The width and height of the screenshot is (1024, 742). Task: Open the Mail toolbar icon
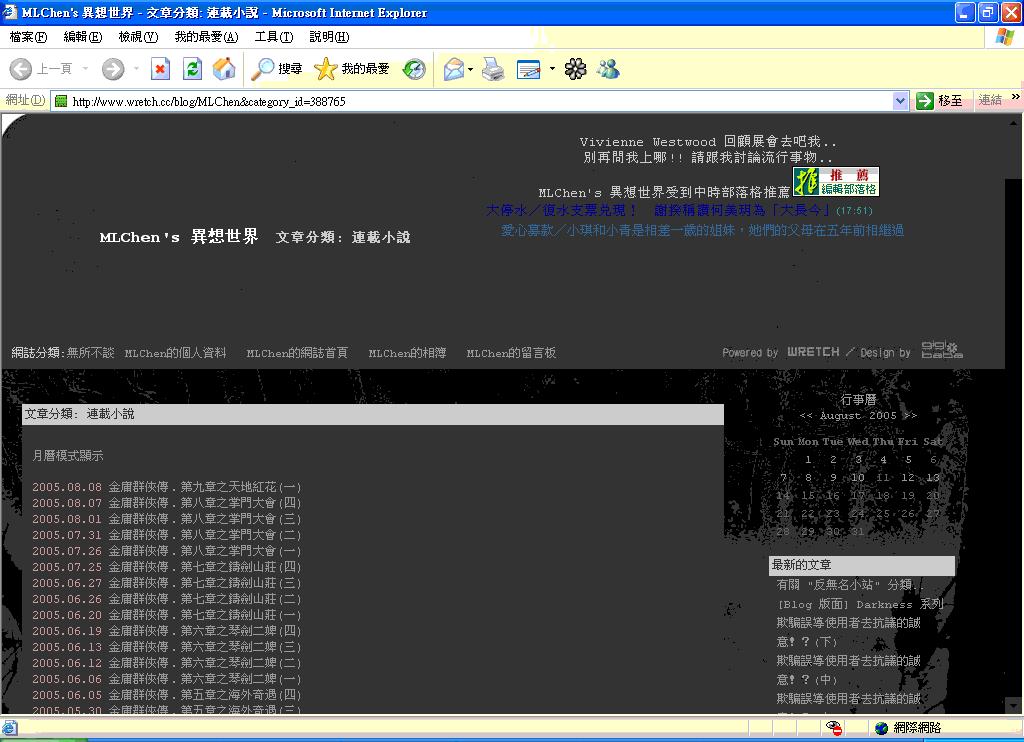coord(454,69)
